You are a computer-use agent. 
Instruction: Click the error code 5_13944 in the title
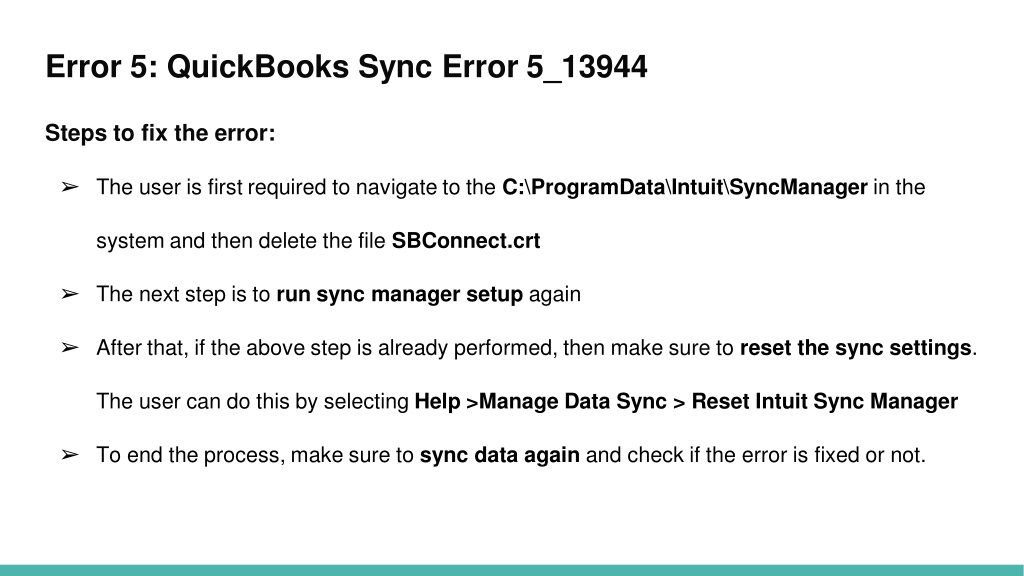587,67
